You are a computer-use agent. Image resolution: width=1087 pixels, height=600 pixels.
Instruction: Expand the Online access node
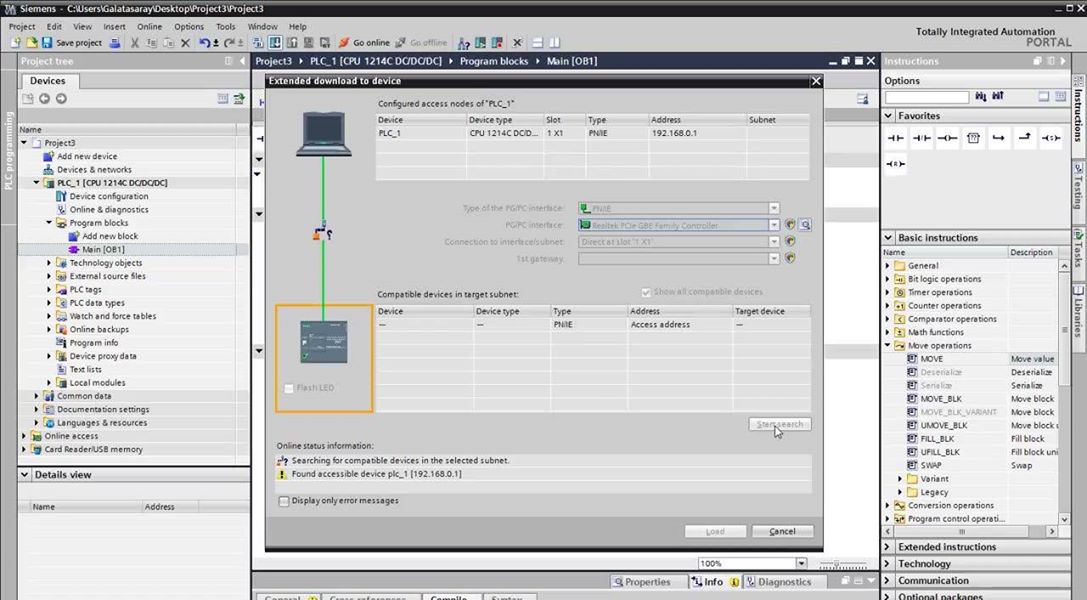coord(24,436)
